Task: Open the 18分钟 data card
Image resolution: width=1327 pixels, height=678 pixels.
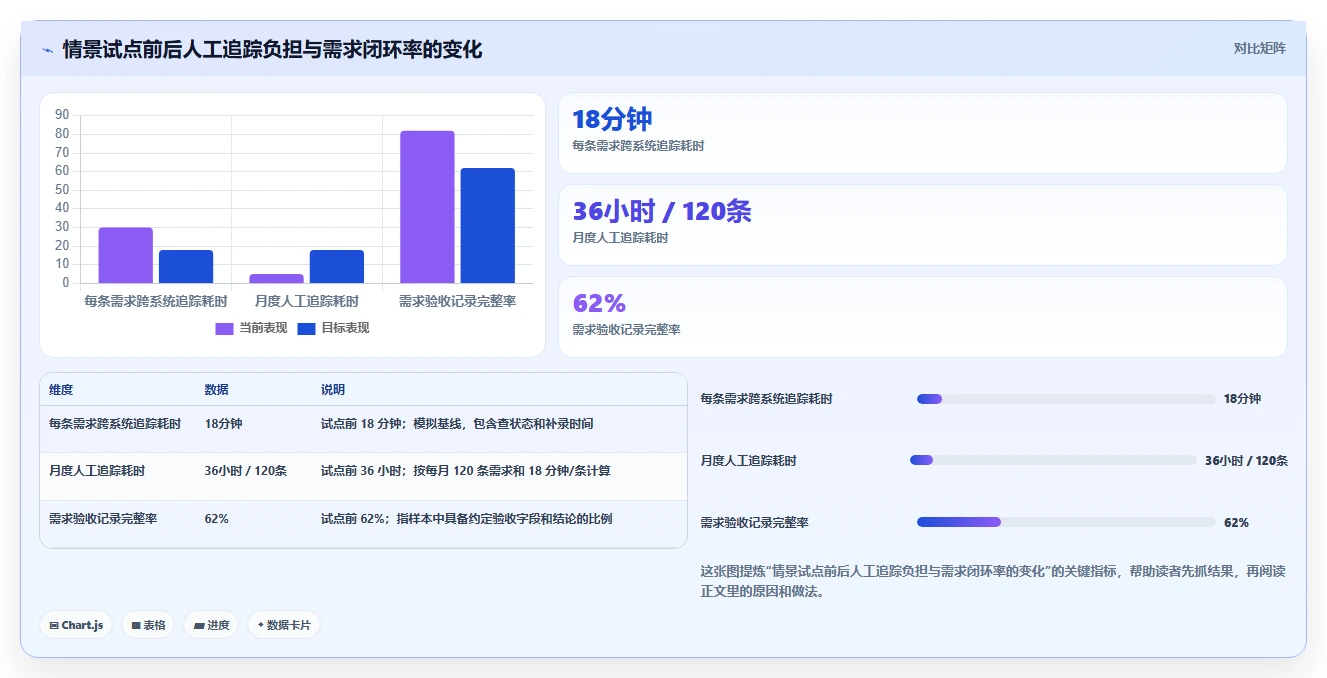Action: click(x=922, y=133)
